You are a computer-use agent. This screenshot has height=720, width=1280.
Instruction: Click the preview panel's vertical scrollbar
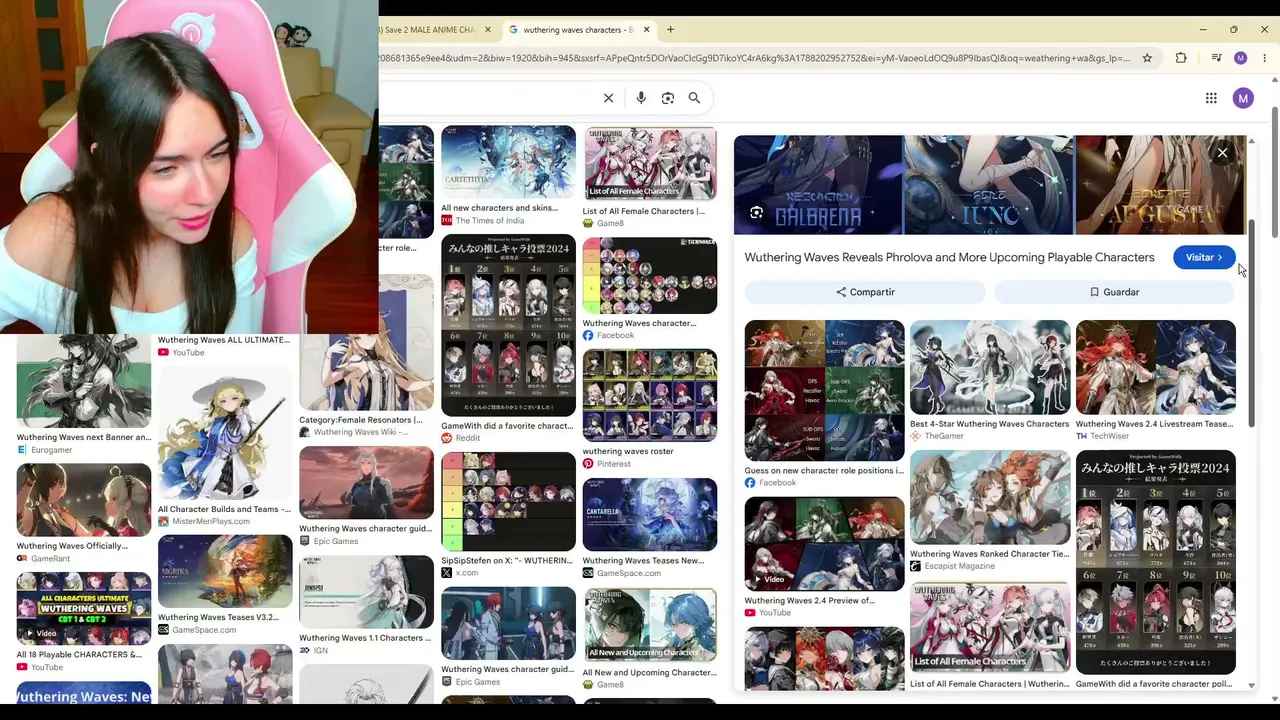tap(1251, 324)
